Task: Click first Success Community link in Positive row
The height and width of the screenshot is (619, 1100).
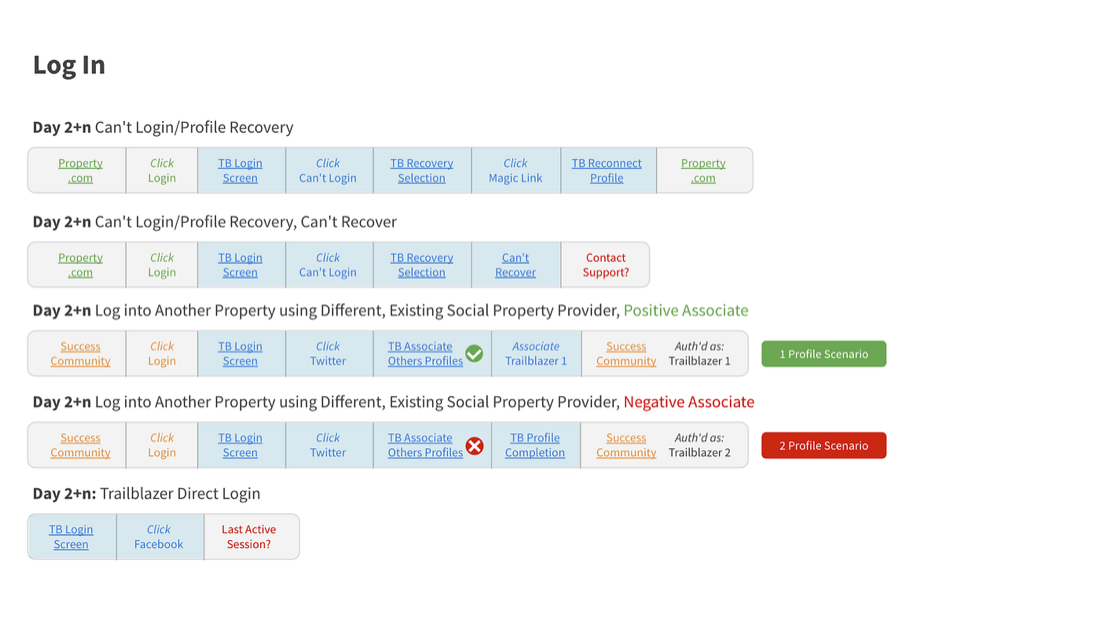Action: (x=80, y=354)
